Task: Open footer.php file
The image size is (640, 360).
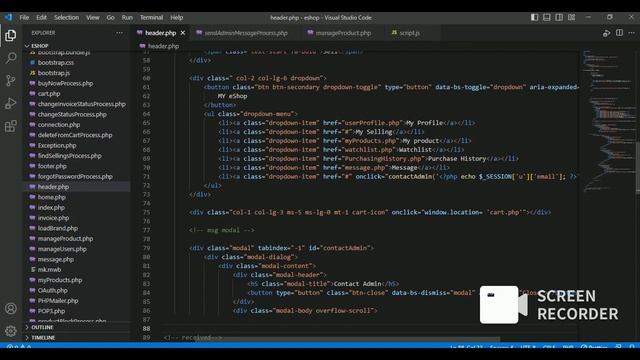Action: [x=52, y=166]
